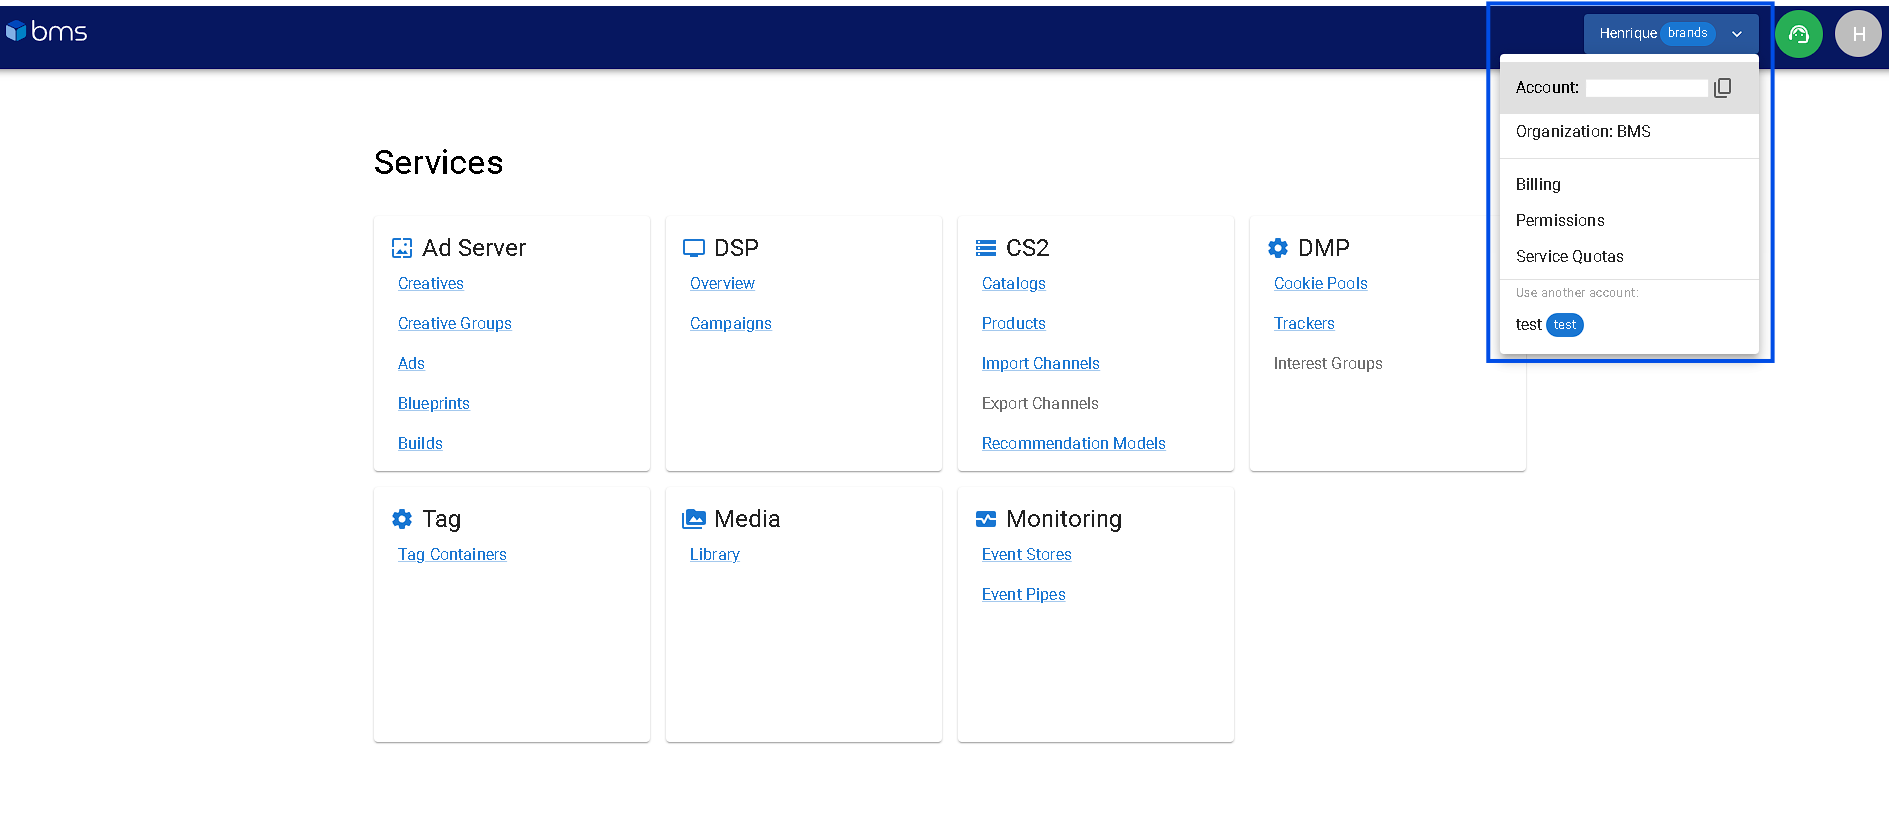1889x819 pixels.
Task: Click the bms logo icon
Action: 16,32
